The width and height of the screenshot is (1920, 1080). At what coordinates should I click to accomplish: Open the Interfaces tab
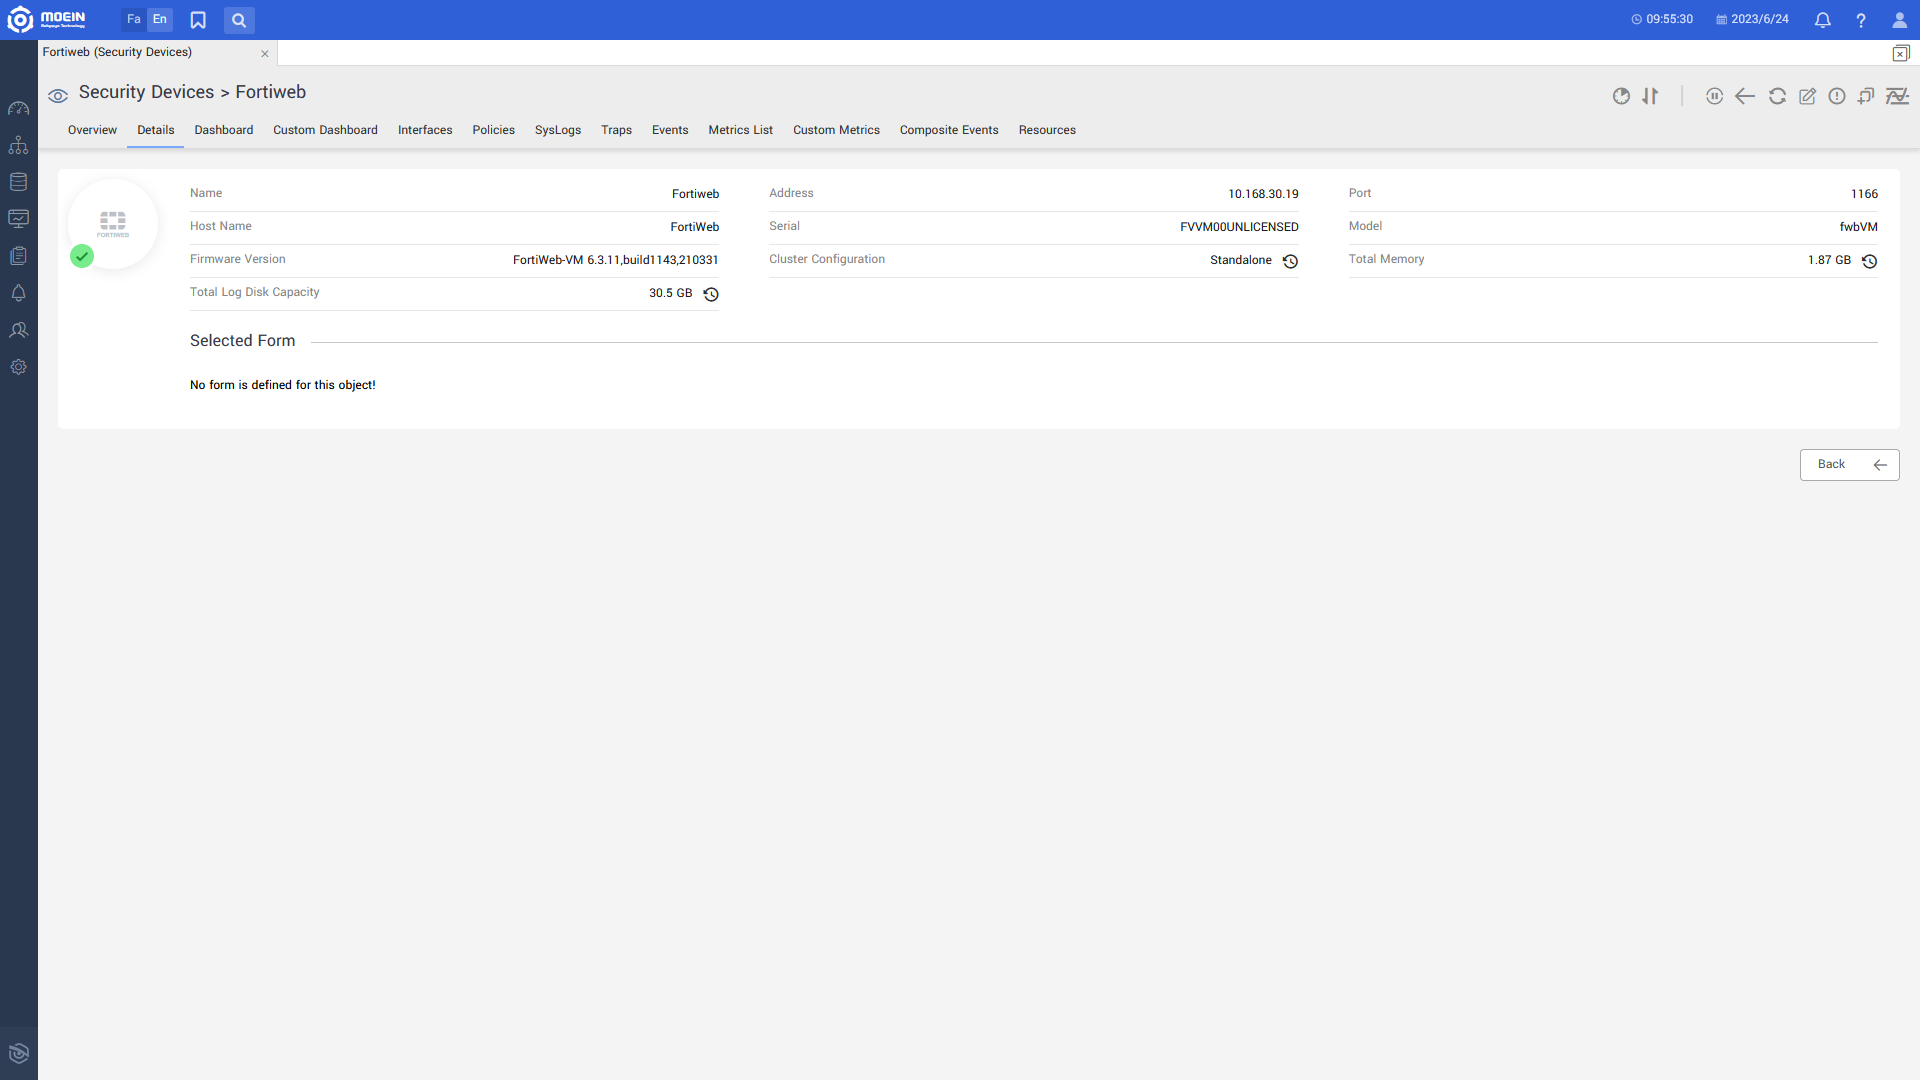coord(425,130)
